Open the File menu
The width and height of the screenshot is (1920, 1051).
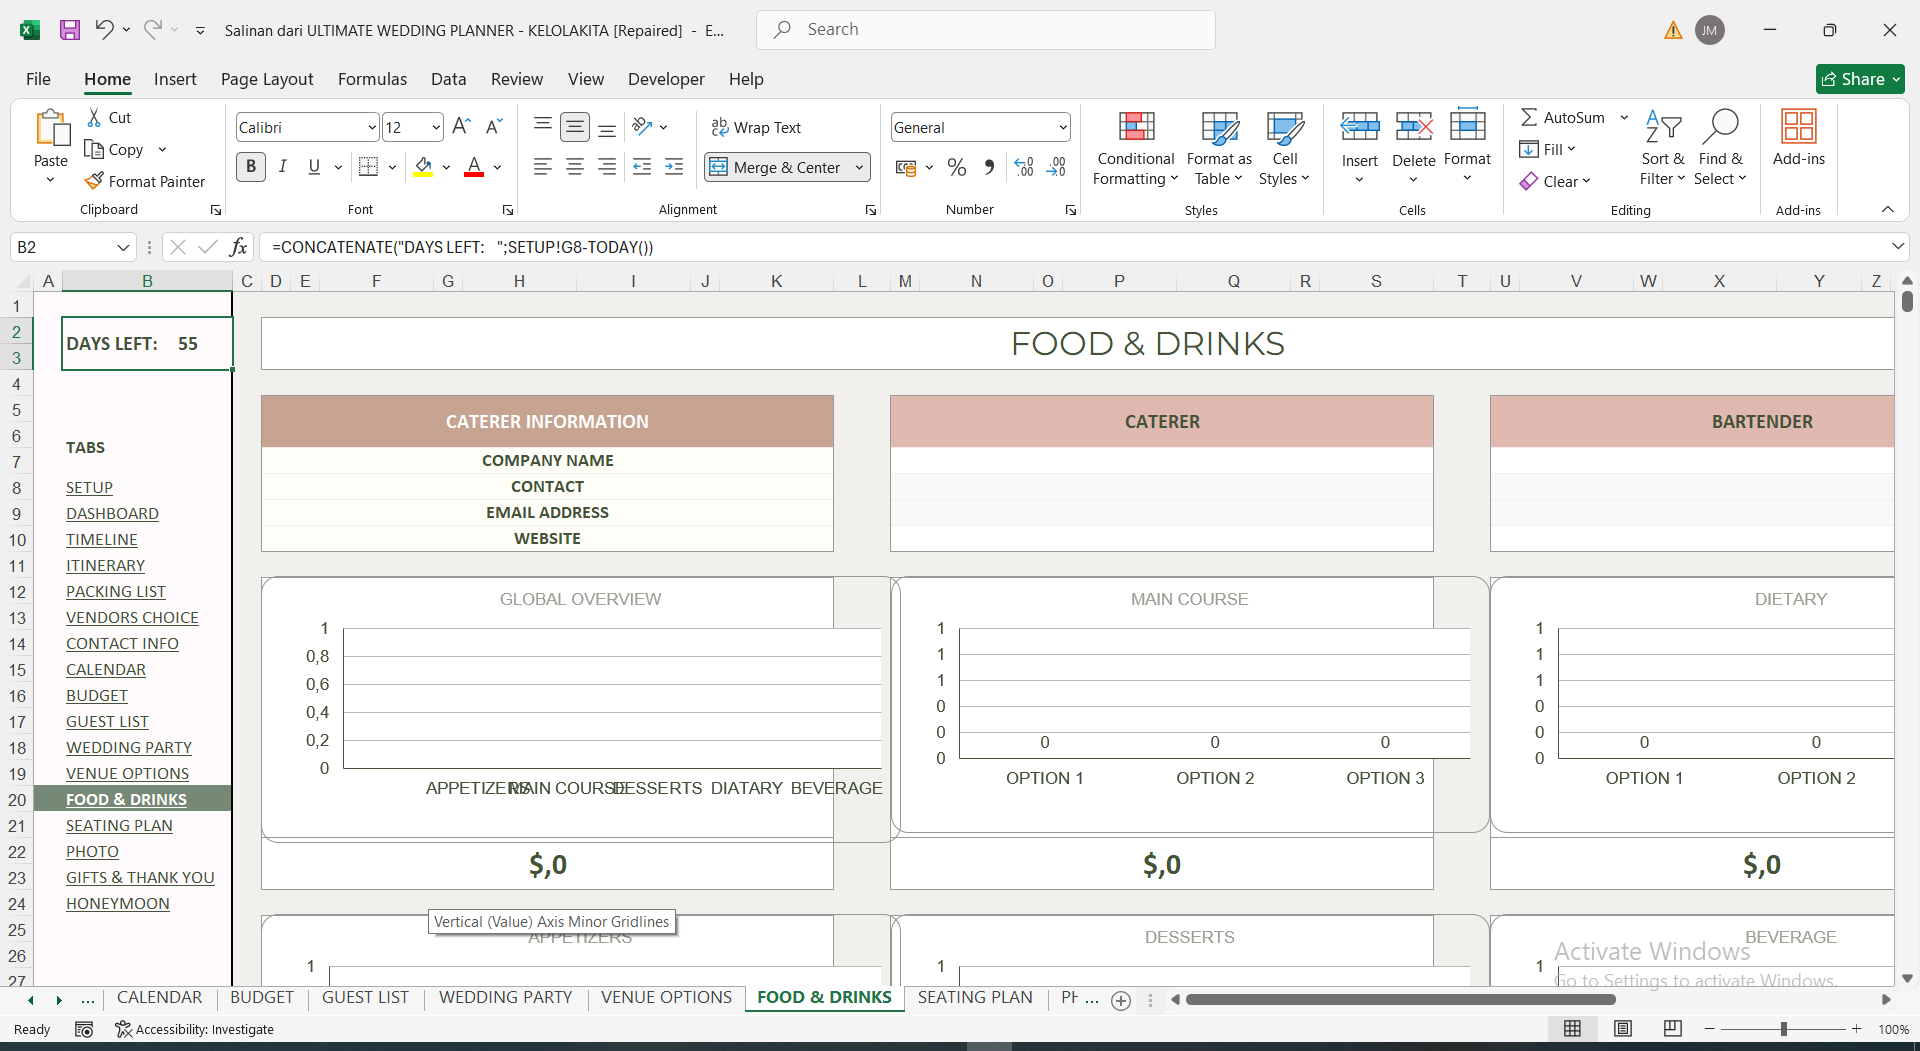pos(38,79)
